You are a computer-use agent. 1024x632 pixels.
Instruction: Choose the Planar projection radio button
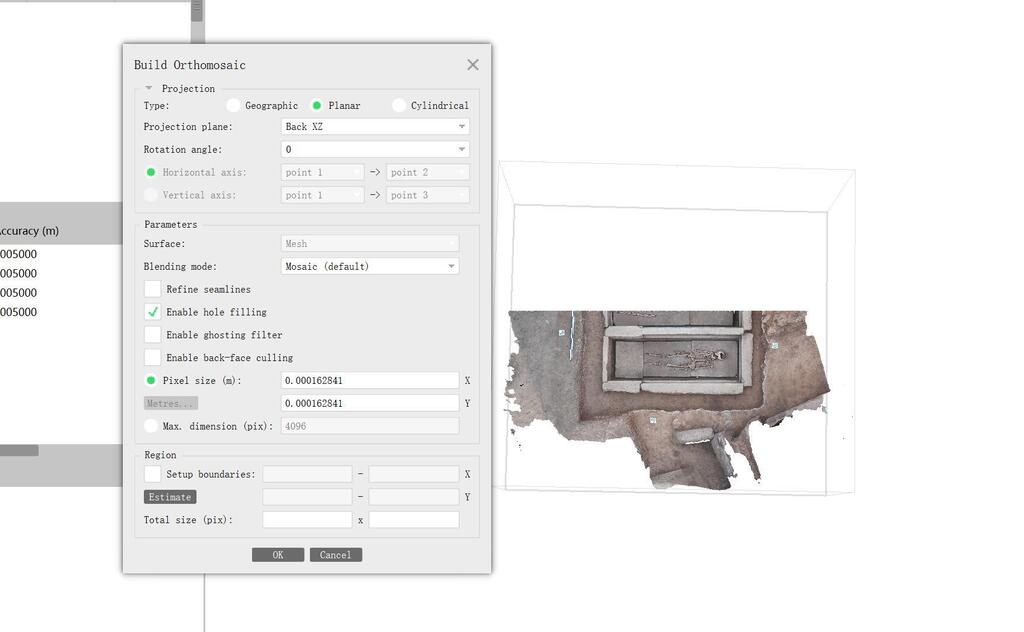317,105
